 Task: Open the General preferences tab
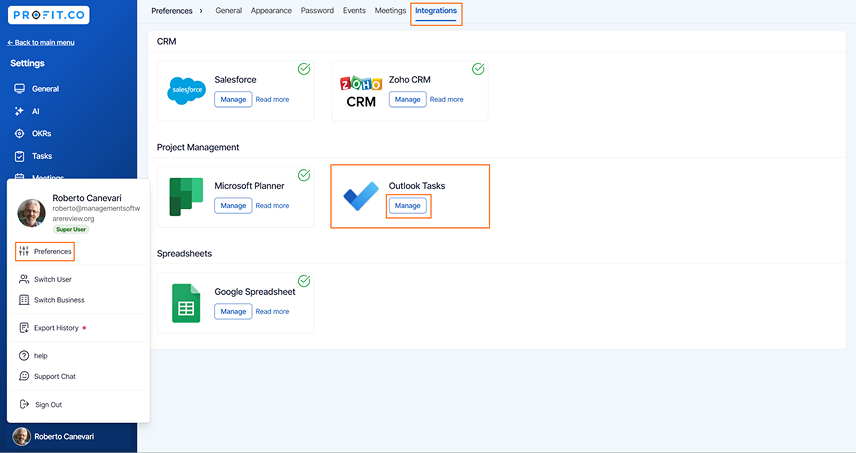coord(228,10)
